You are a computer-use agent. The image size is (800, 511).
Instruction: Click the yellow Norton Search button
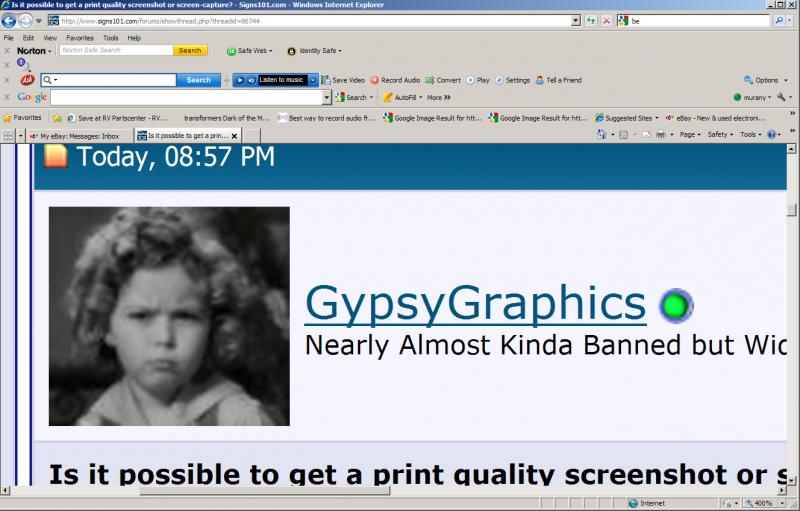(190, 50)
